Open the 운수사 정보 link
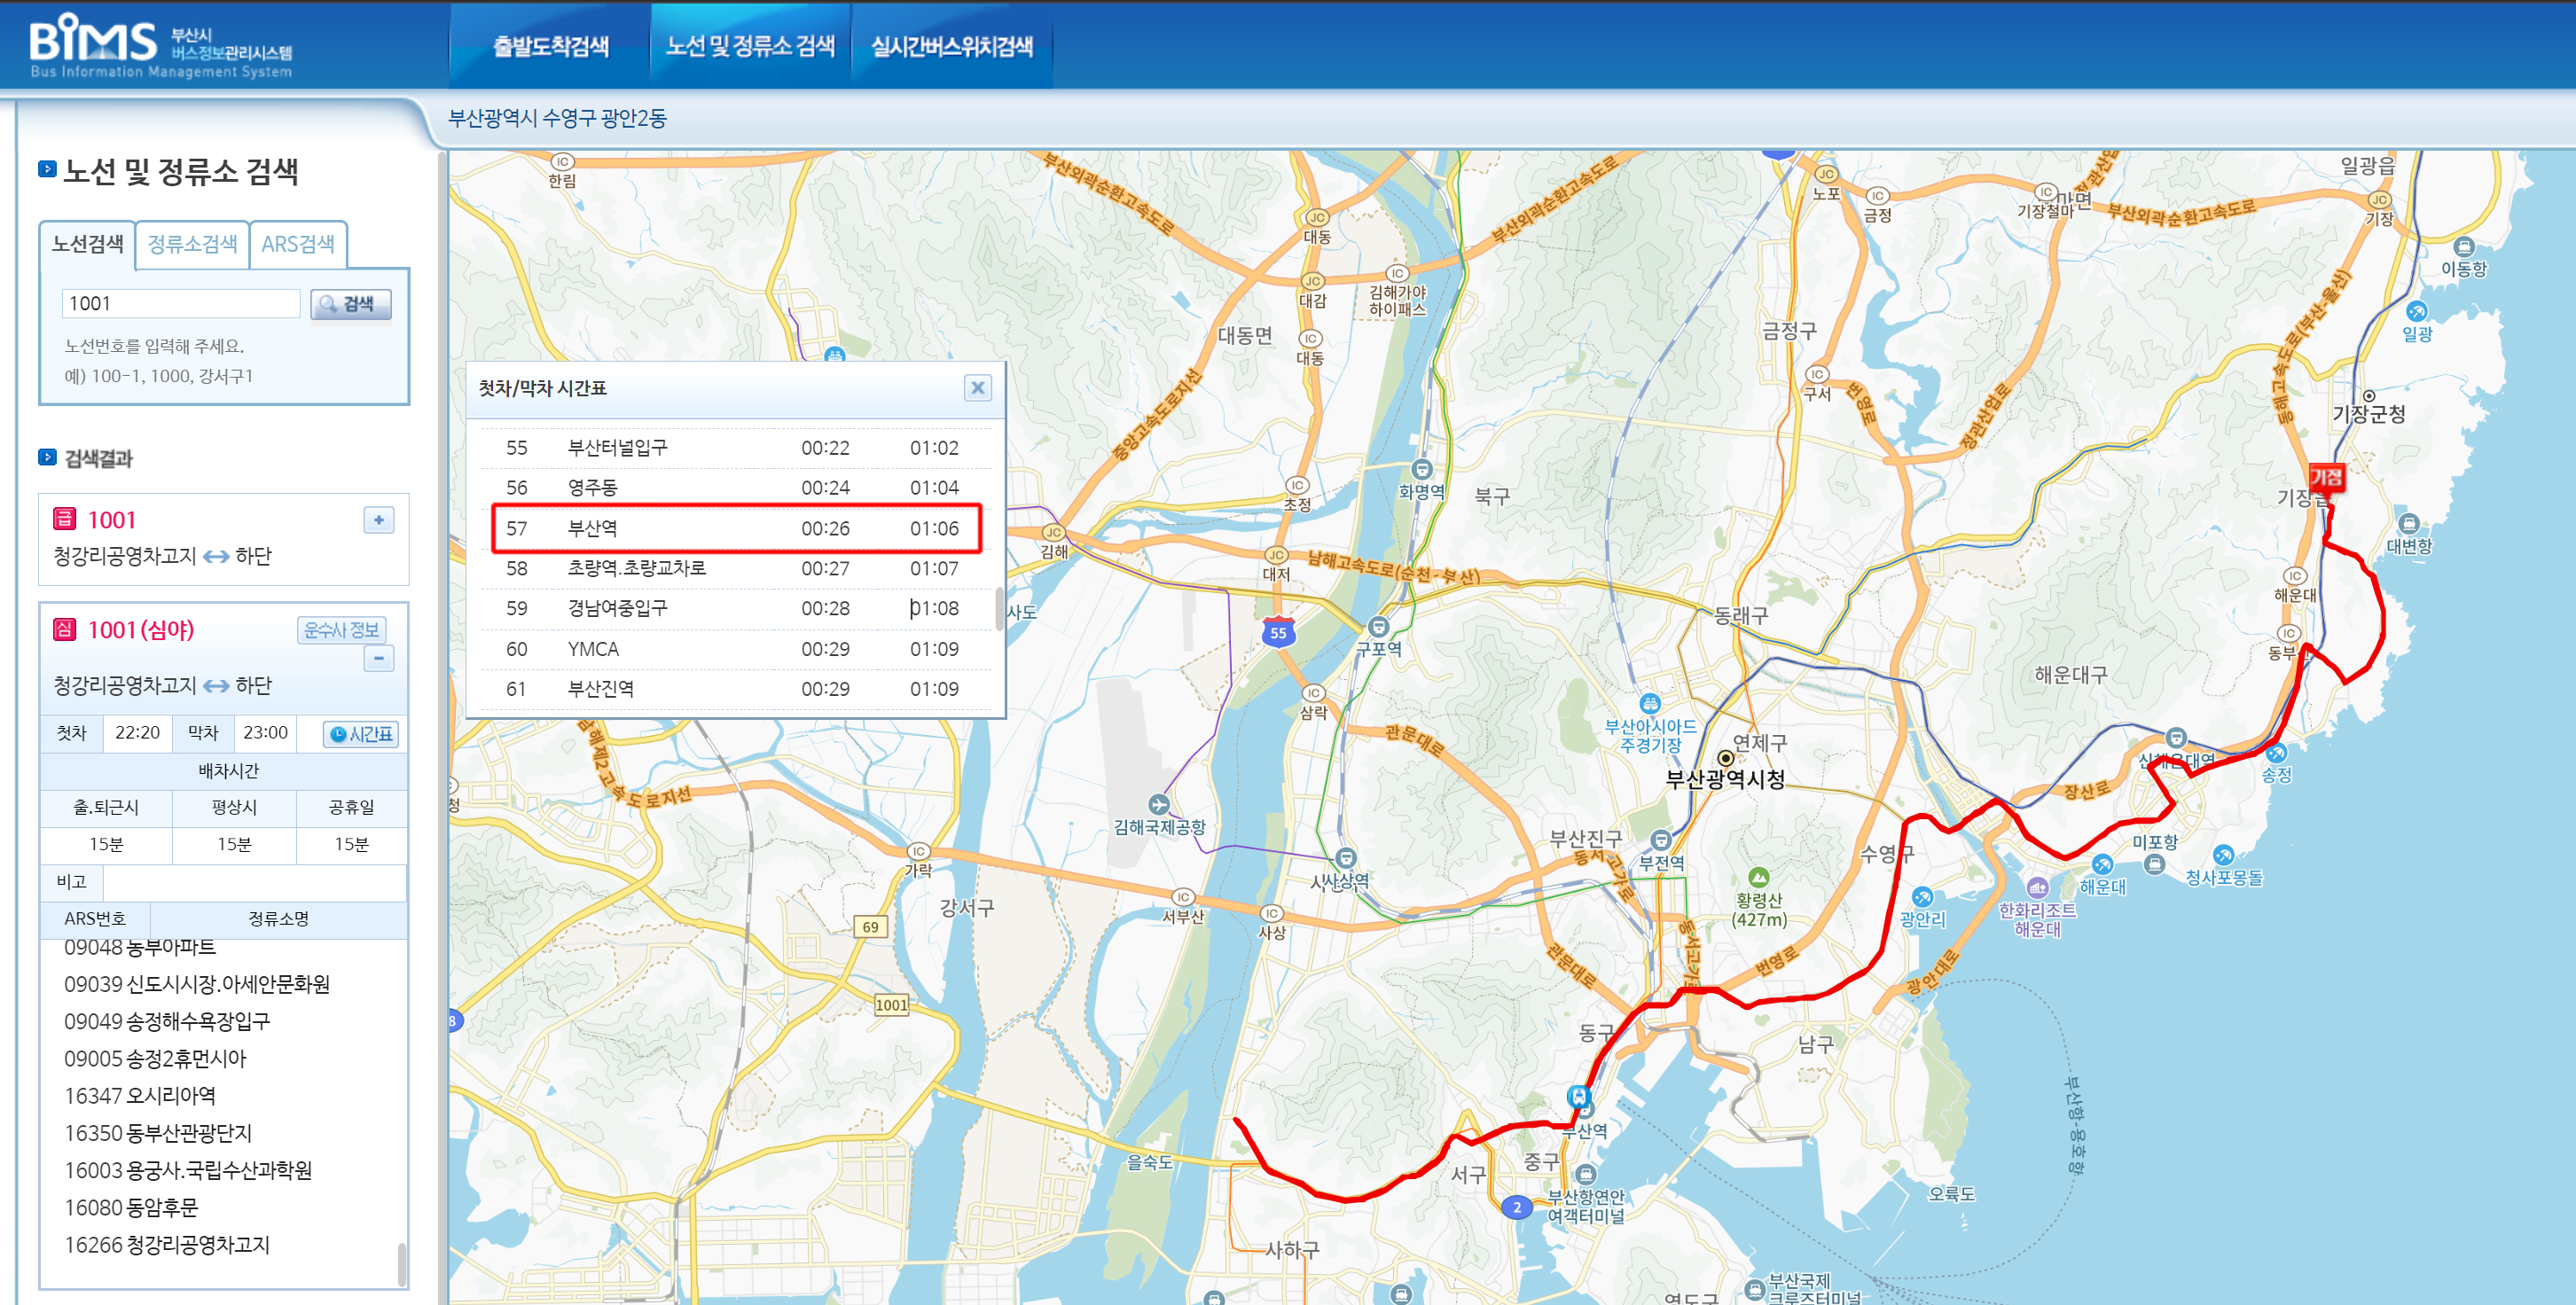 [341, 630]
